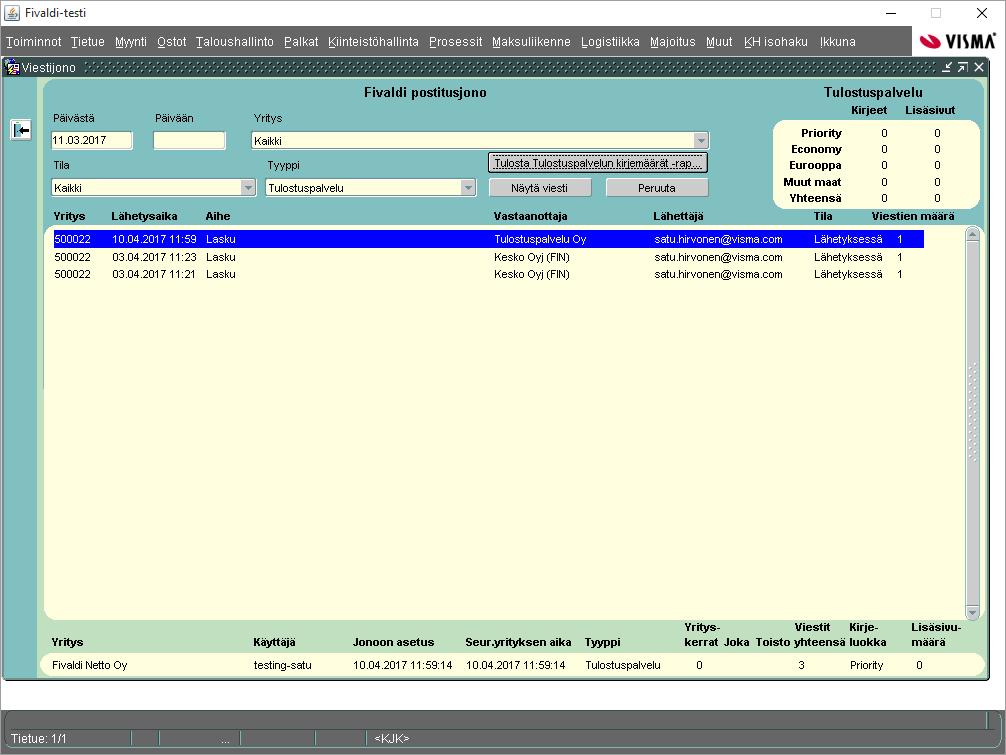Select the row sent 10.04.2017 11:59

[488, 239]
